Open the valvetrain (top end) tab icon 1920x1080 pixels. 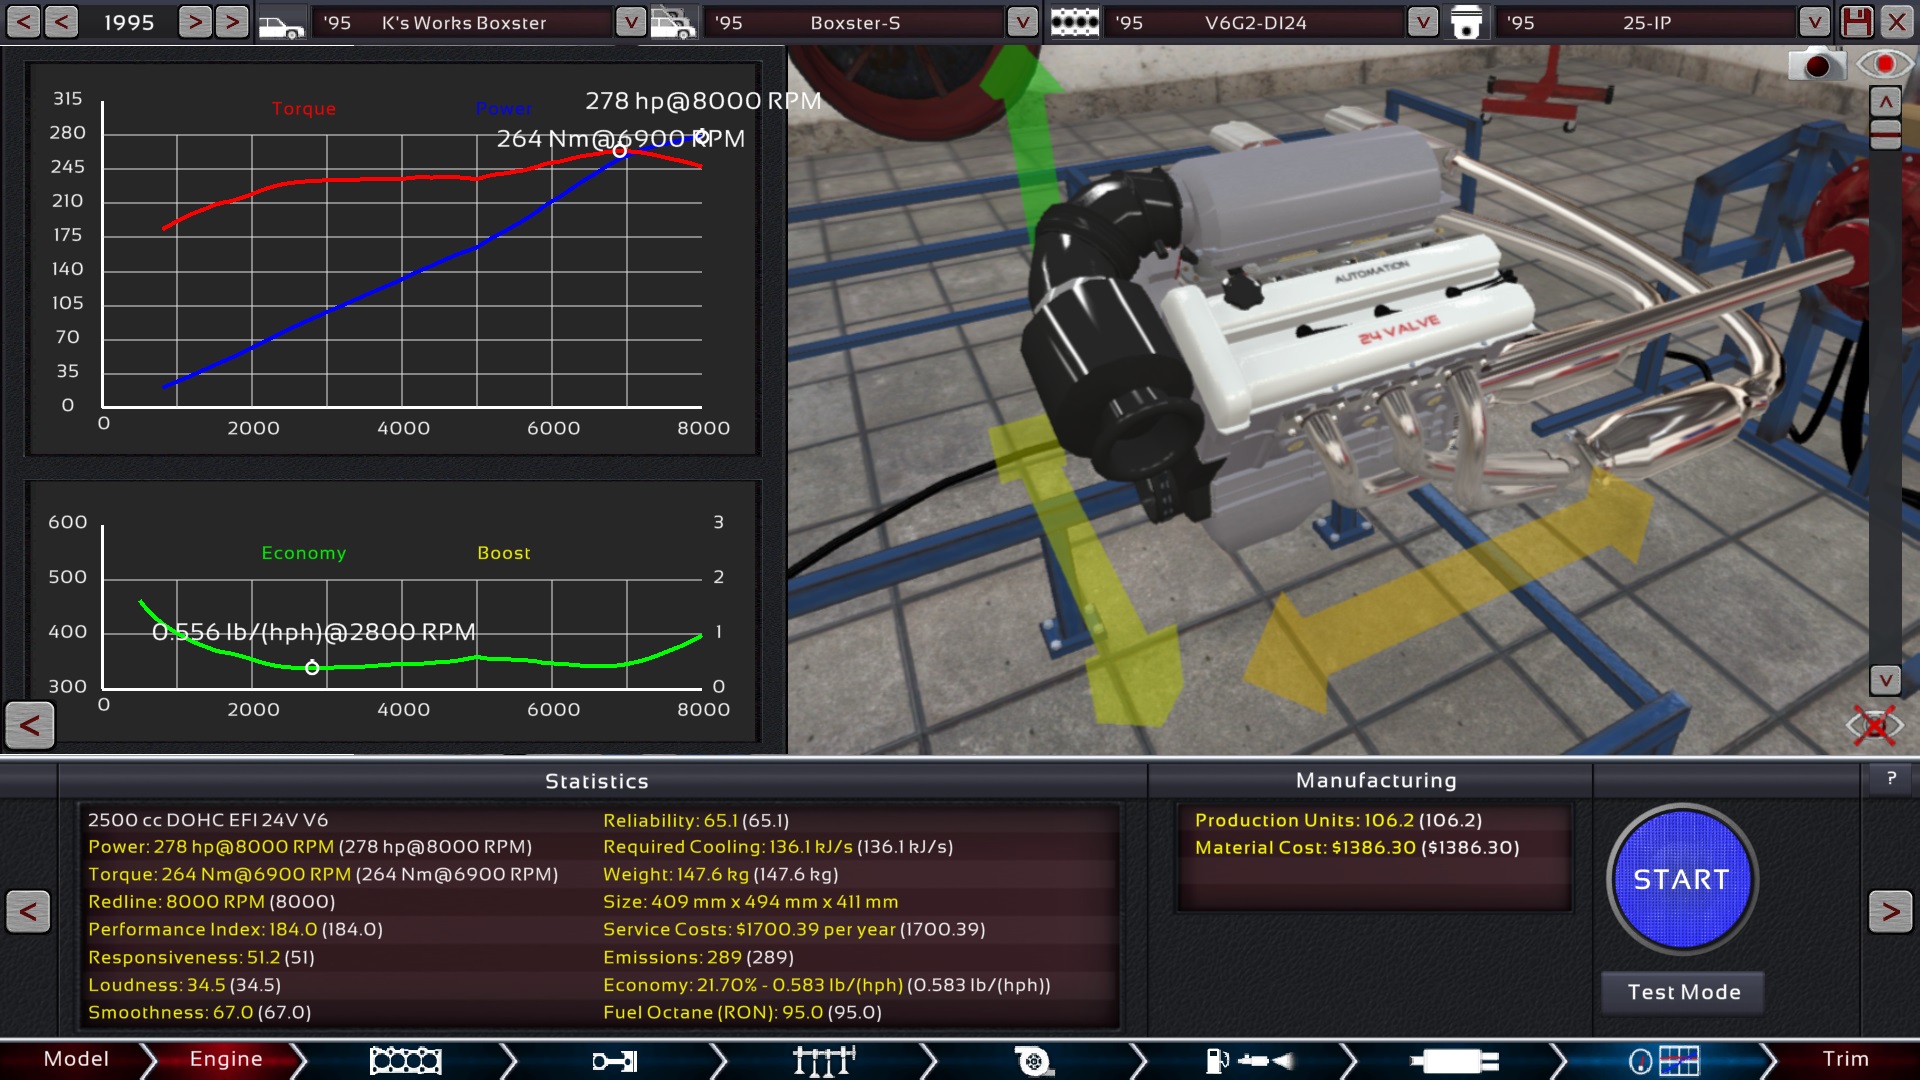(824, 1060)
